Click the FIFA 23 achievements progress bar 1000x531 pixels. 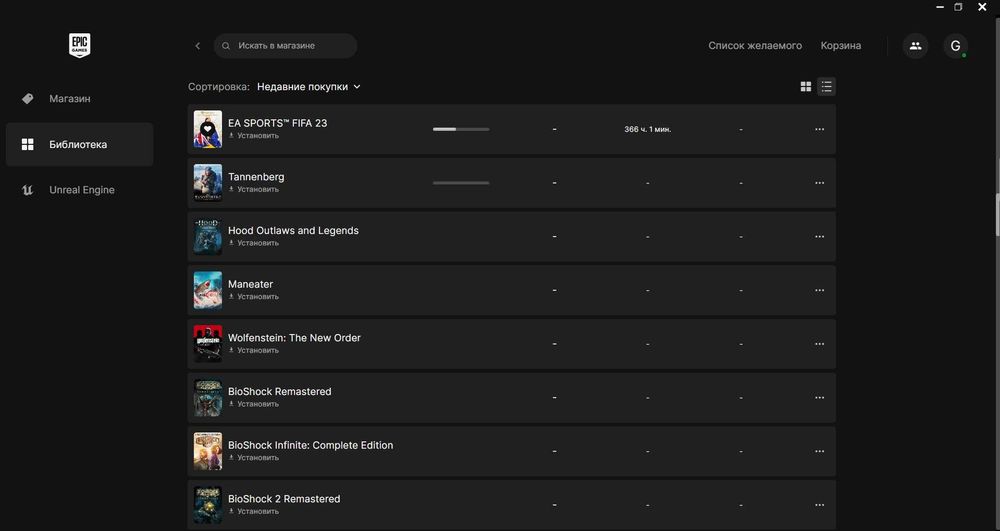pyautogui.click(x=461, y=129)
